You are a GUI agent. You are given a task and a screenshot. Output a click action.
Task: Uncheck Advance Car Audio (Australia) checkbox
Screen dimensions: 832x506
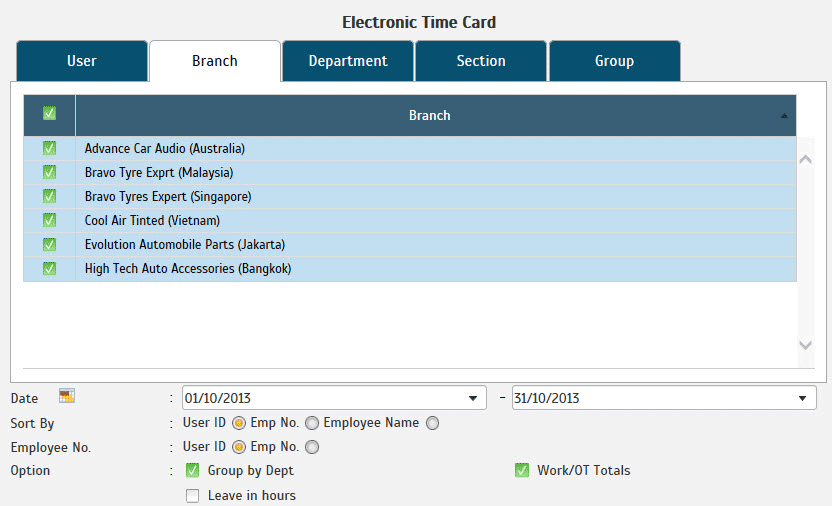49,148
